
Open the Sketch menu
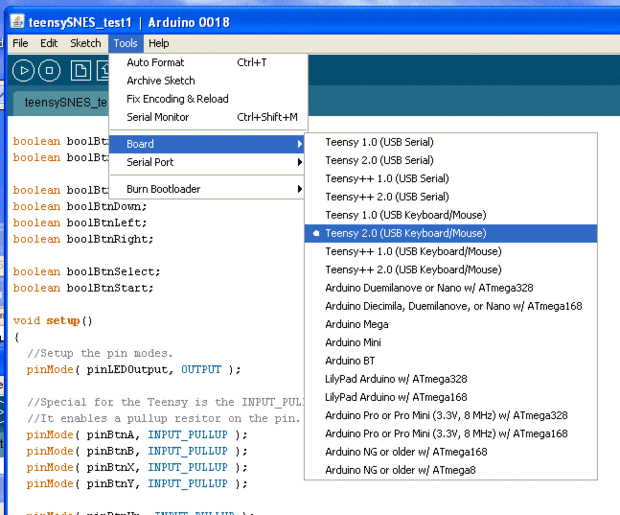[85, 43]
